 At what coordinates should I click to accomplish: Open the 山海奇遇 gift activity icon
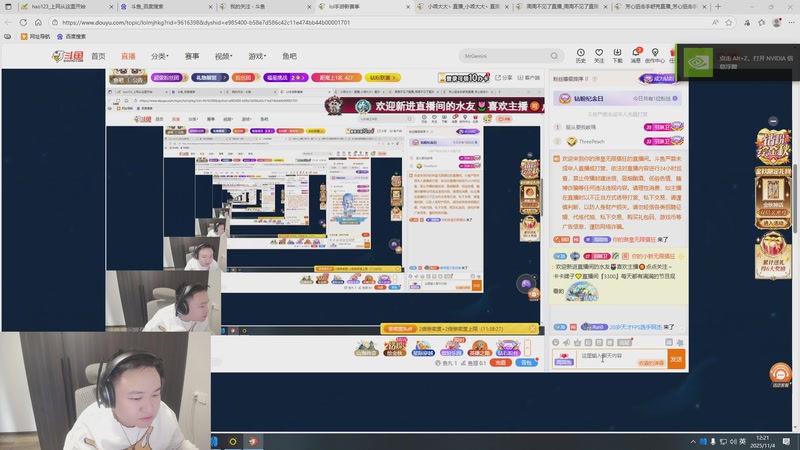tap(367, 348)
